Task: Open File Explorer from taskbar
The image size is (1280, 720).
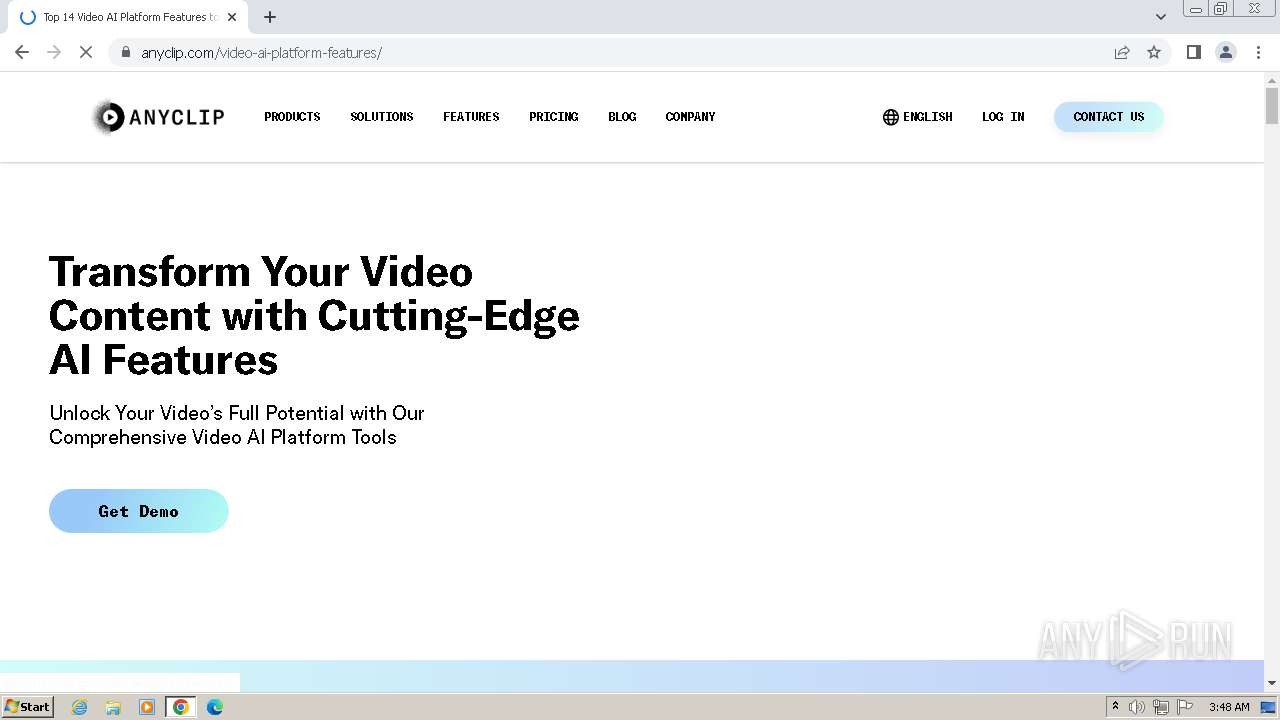Action: pyautogui.click(x=113, y=707)
